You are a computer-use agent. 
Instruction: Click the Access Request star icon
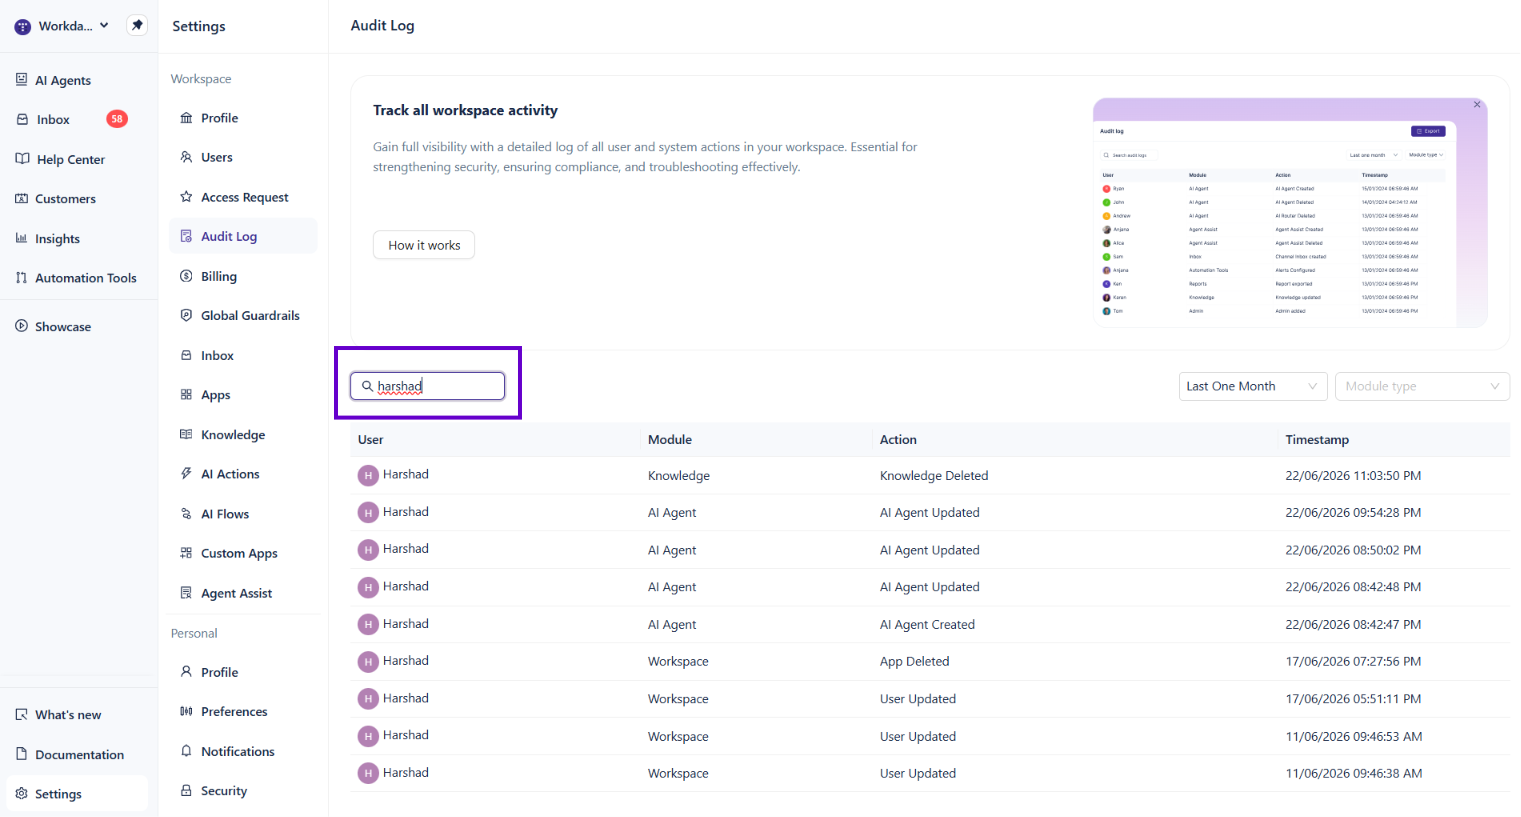click(186, 197)
